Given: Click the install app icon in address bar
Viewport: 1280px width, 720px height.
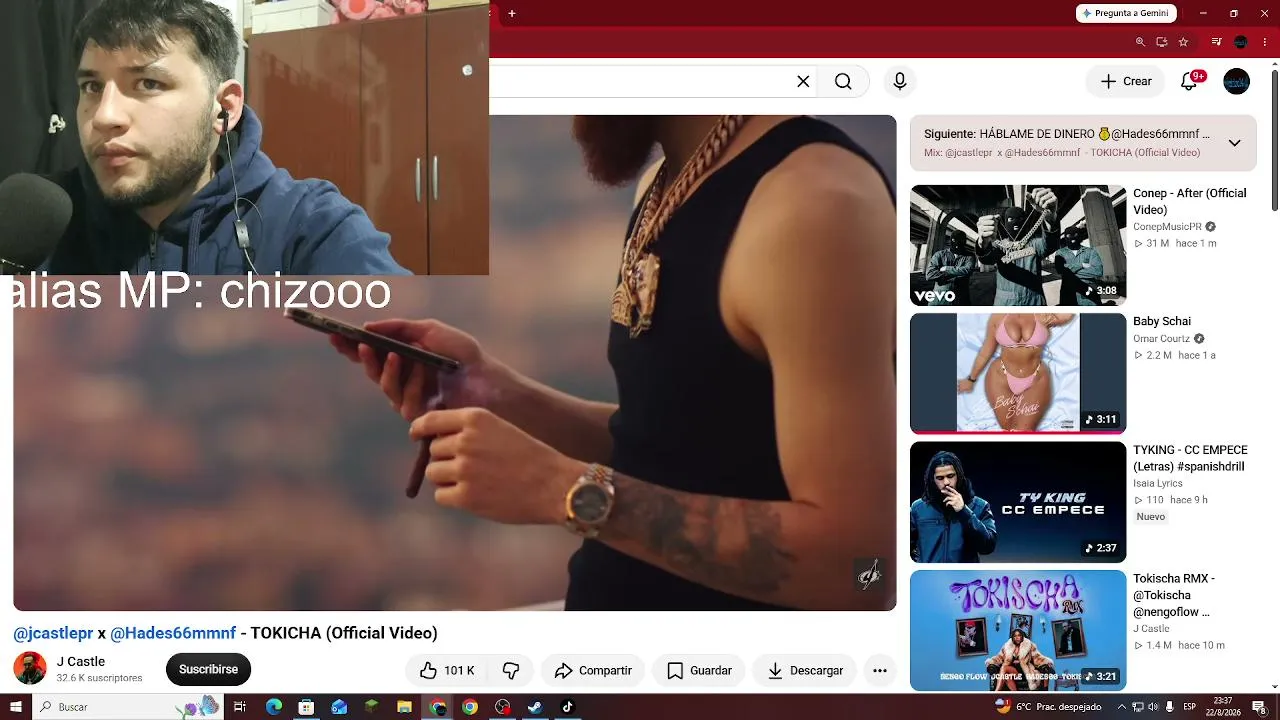Looking at the screenshot, I should pyautogui.click(x=1162, y=42).
